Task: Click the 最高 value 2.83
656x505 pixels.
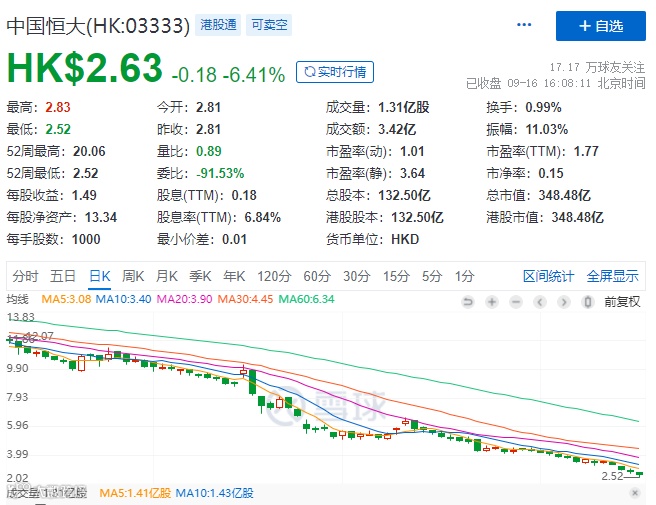Action: pos(58,107)
